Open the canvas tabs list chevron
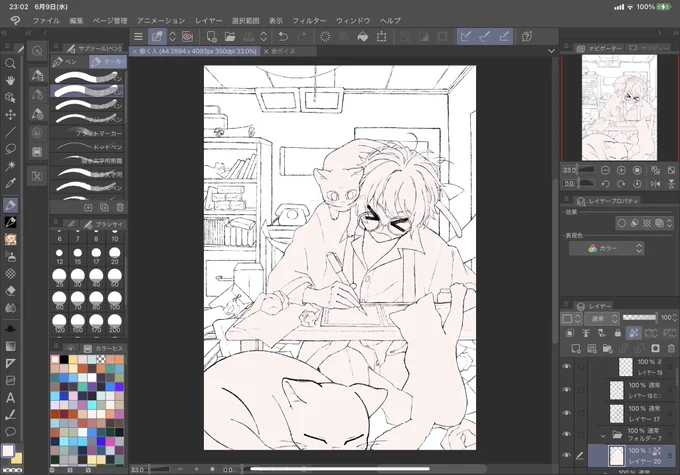Screen dimensions: 680x475 [x=551, y=51]
